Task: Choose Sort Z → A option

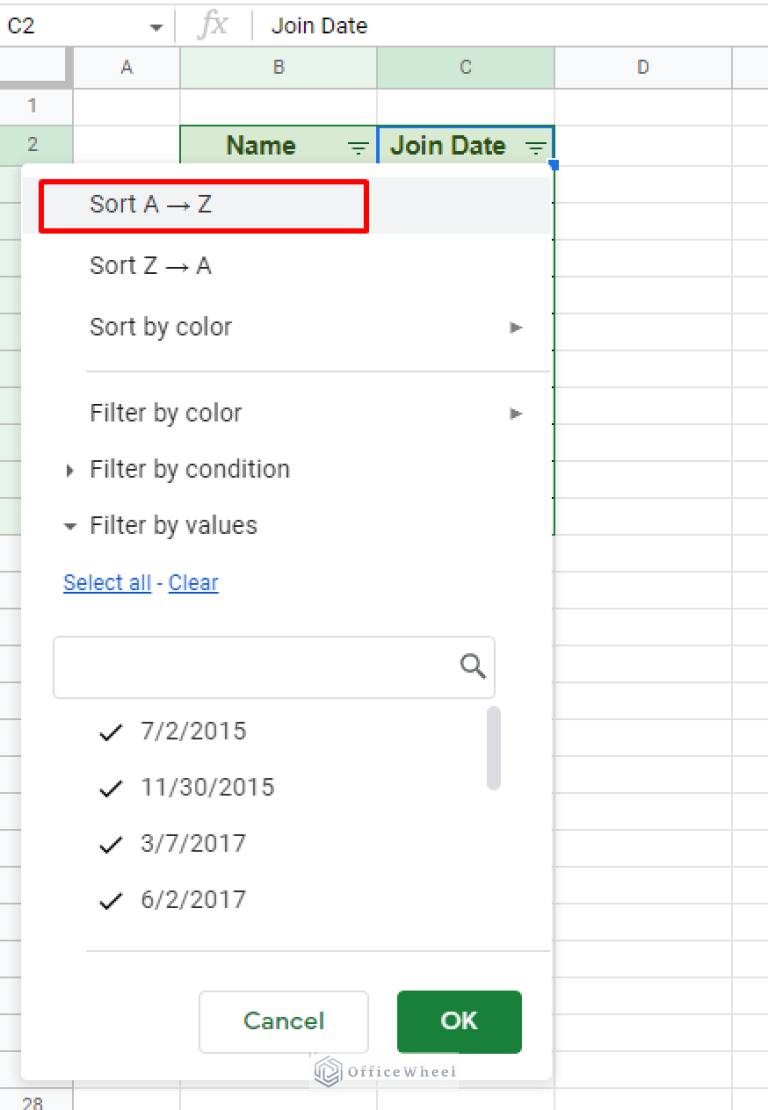Action: [151, 266]
